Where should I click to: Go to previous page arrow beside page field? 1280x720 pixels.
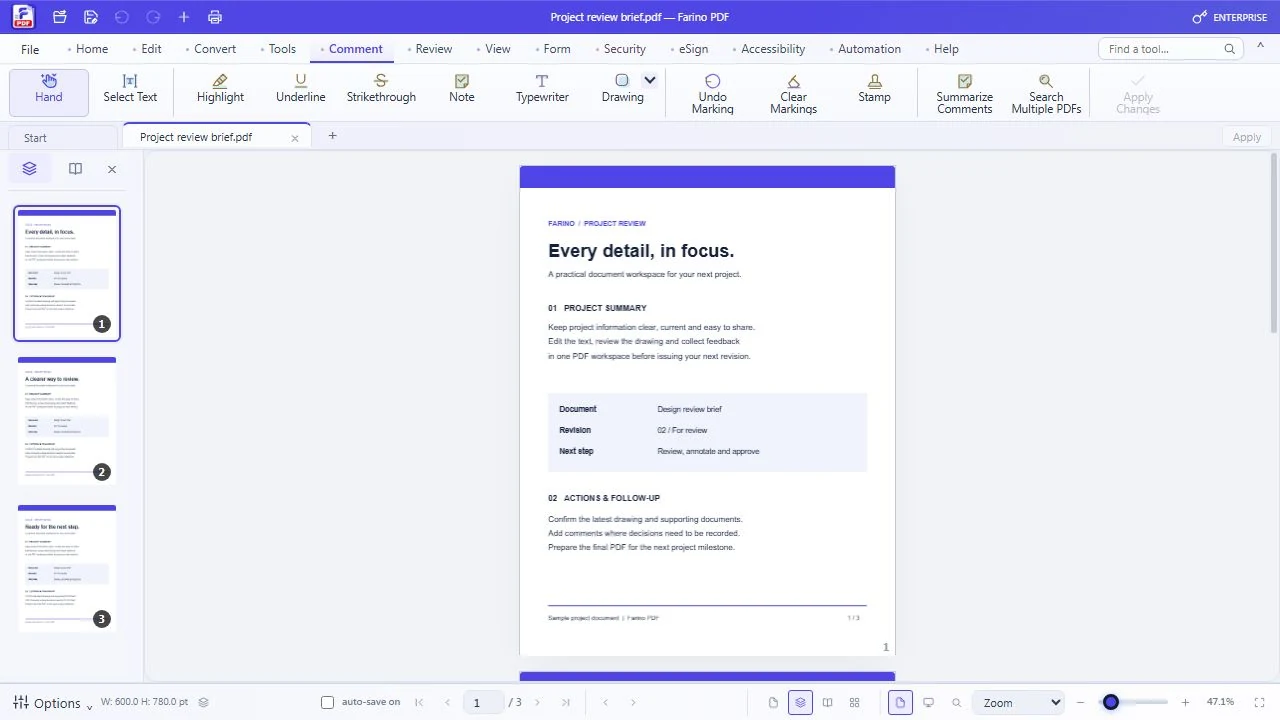coord(447,703)
